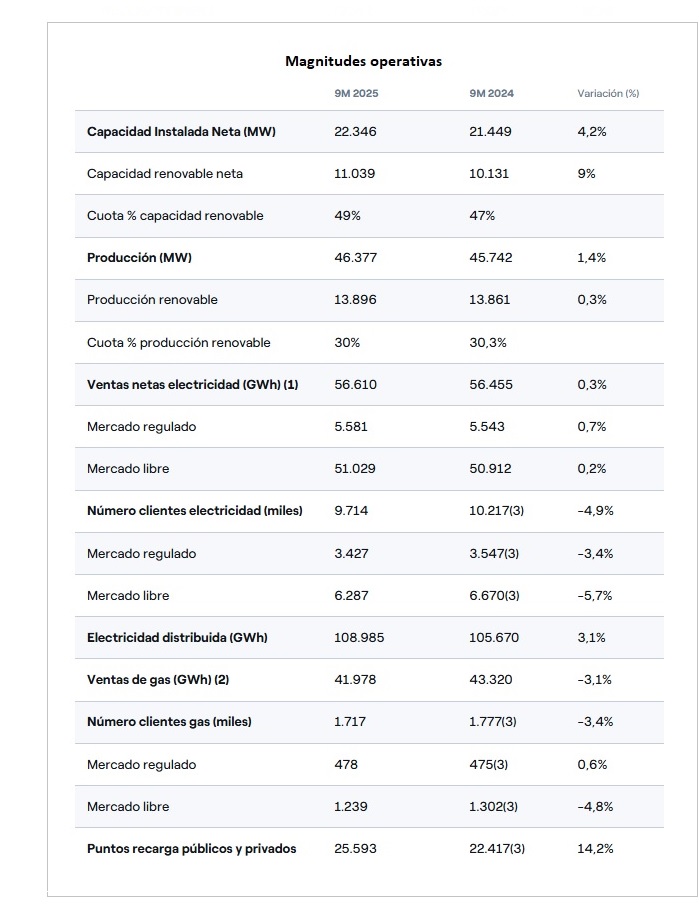Click the 'Producción renovable' row label
699x906 pixels.
point(152,300)
